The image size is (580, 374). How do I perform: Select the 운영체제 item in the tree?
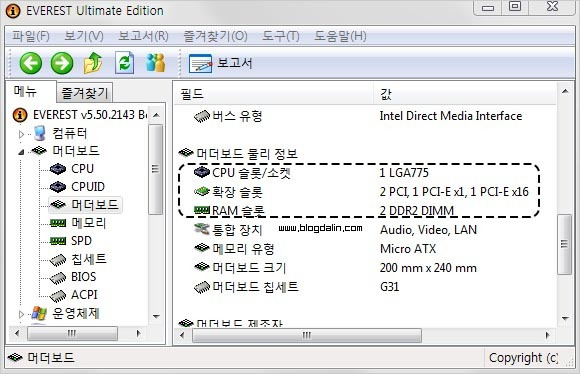point(76,313)
